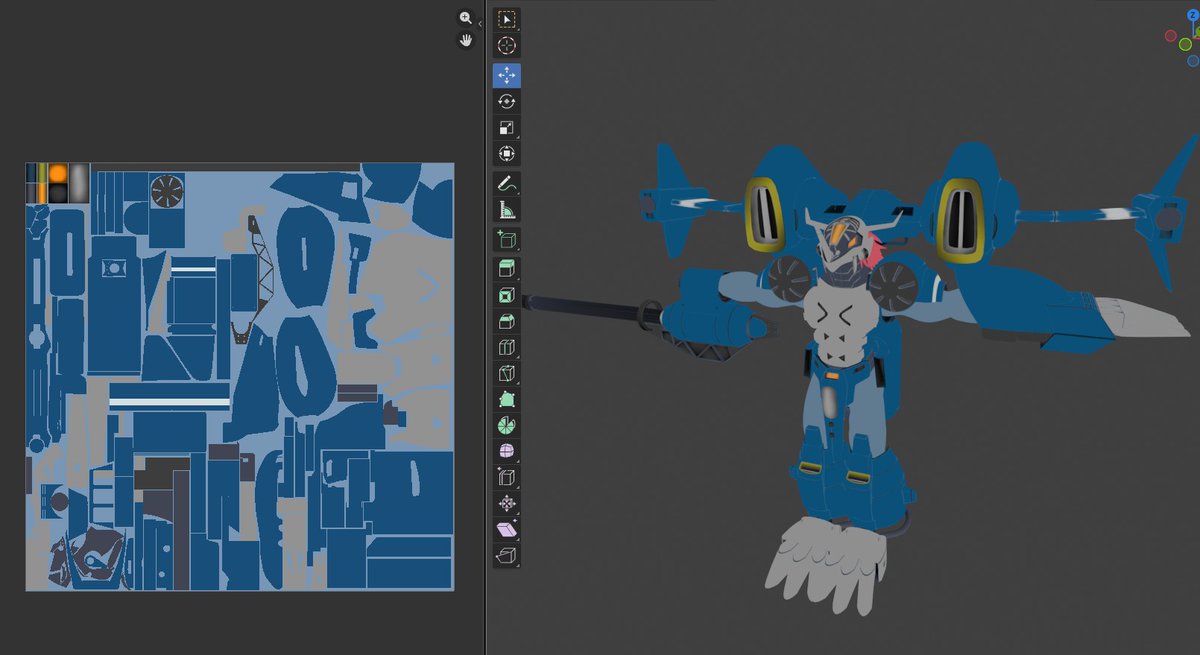Pick the Scale tool
Viewport: 1200px width, 655px height.
click(x=507, y=128)
